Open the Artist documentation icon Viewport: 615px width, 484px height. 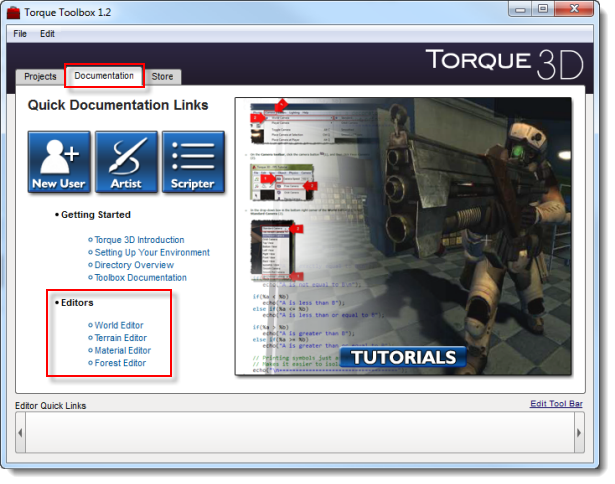tap(126, 162)
